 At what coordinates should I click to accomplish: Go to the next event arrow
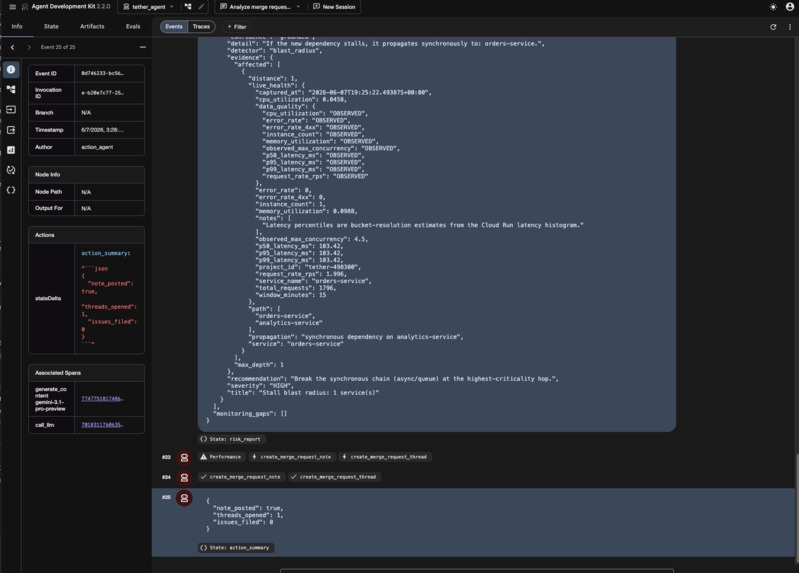click(x=29, y=47)
